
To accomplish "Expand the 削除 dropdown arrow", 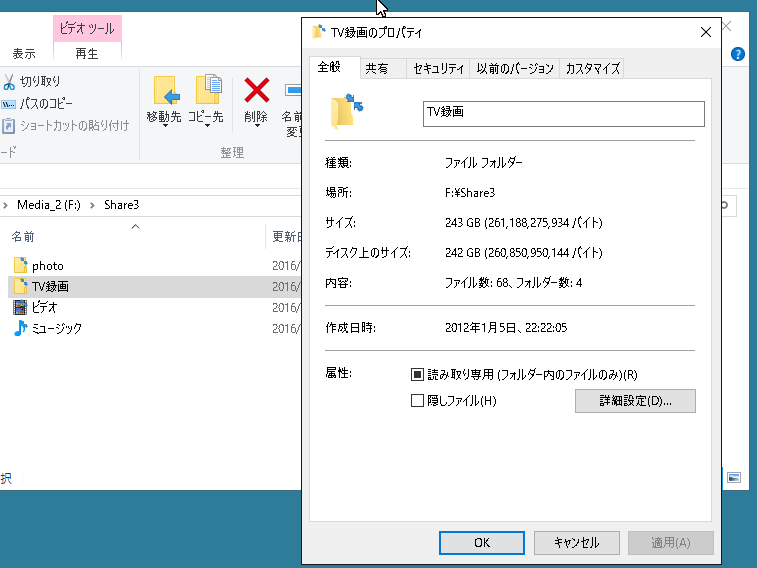I will (x=256, y=129).
